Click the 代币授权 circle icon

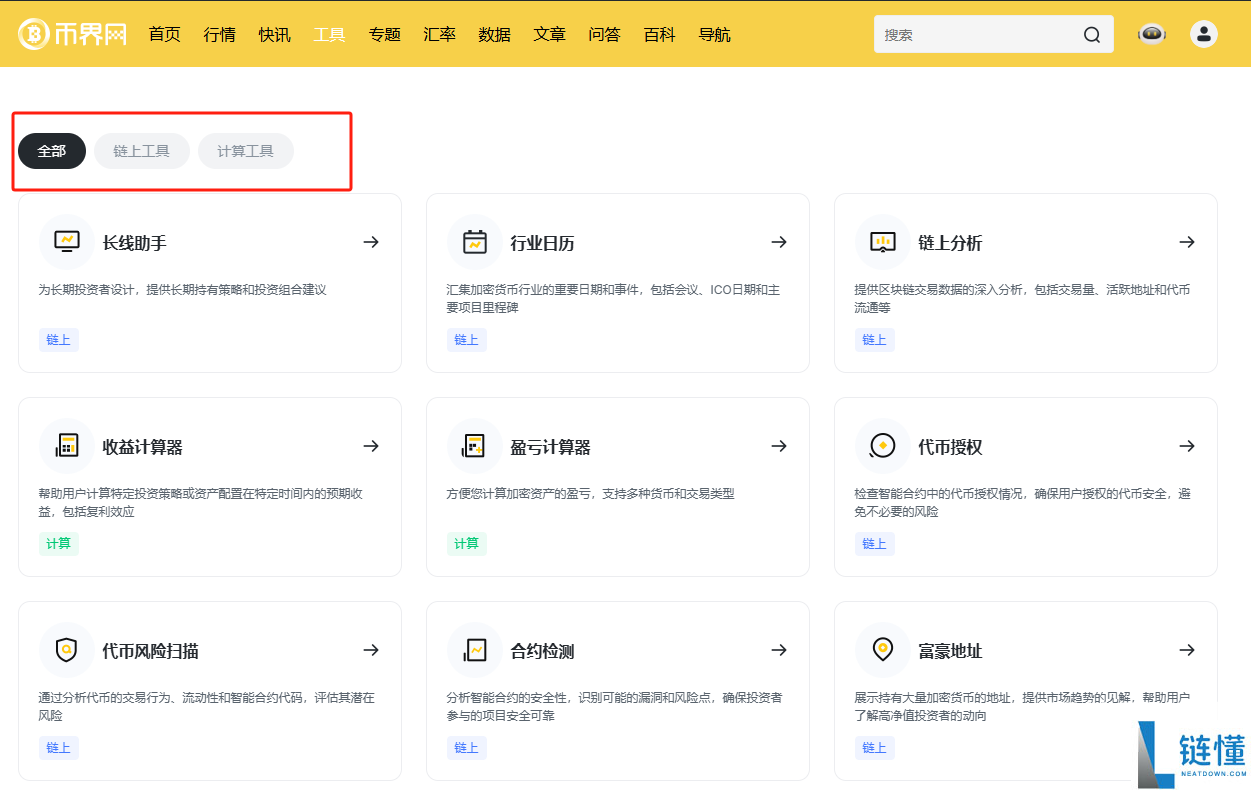pos(883,446)
